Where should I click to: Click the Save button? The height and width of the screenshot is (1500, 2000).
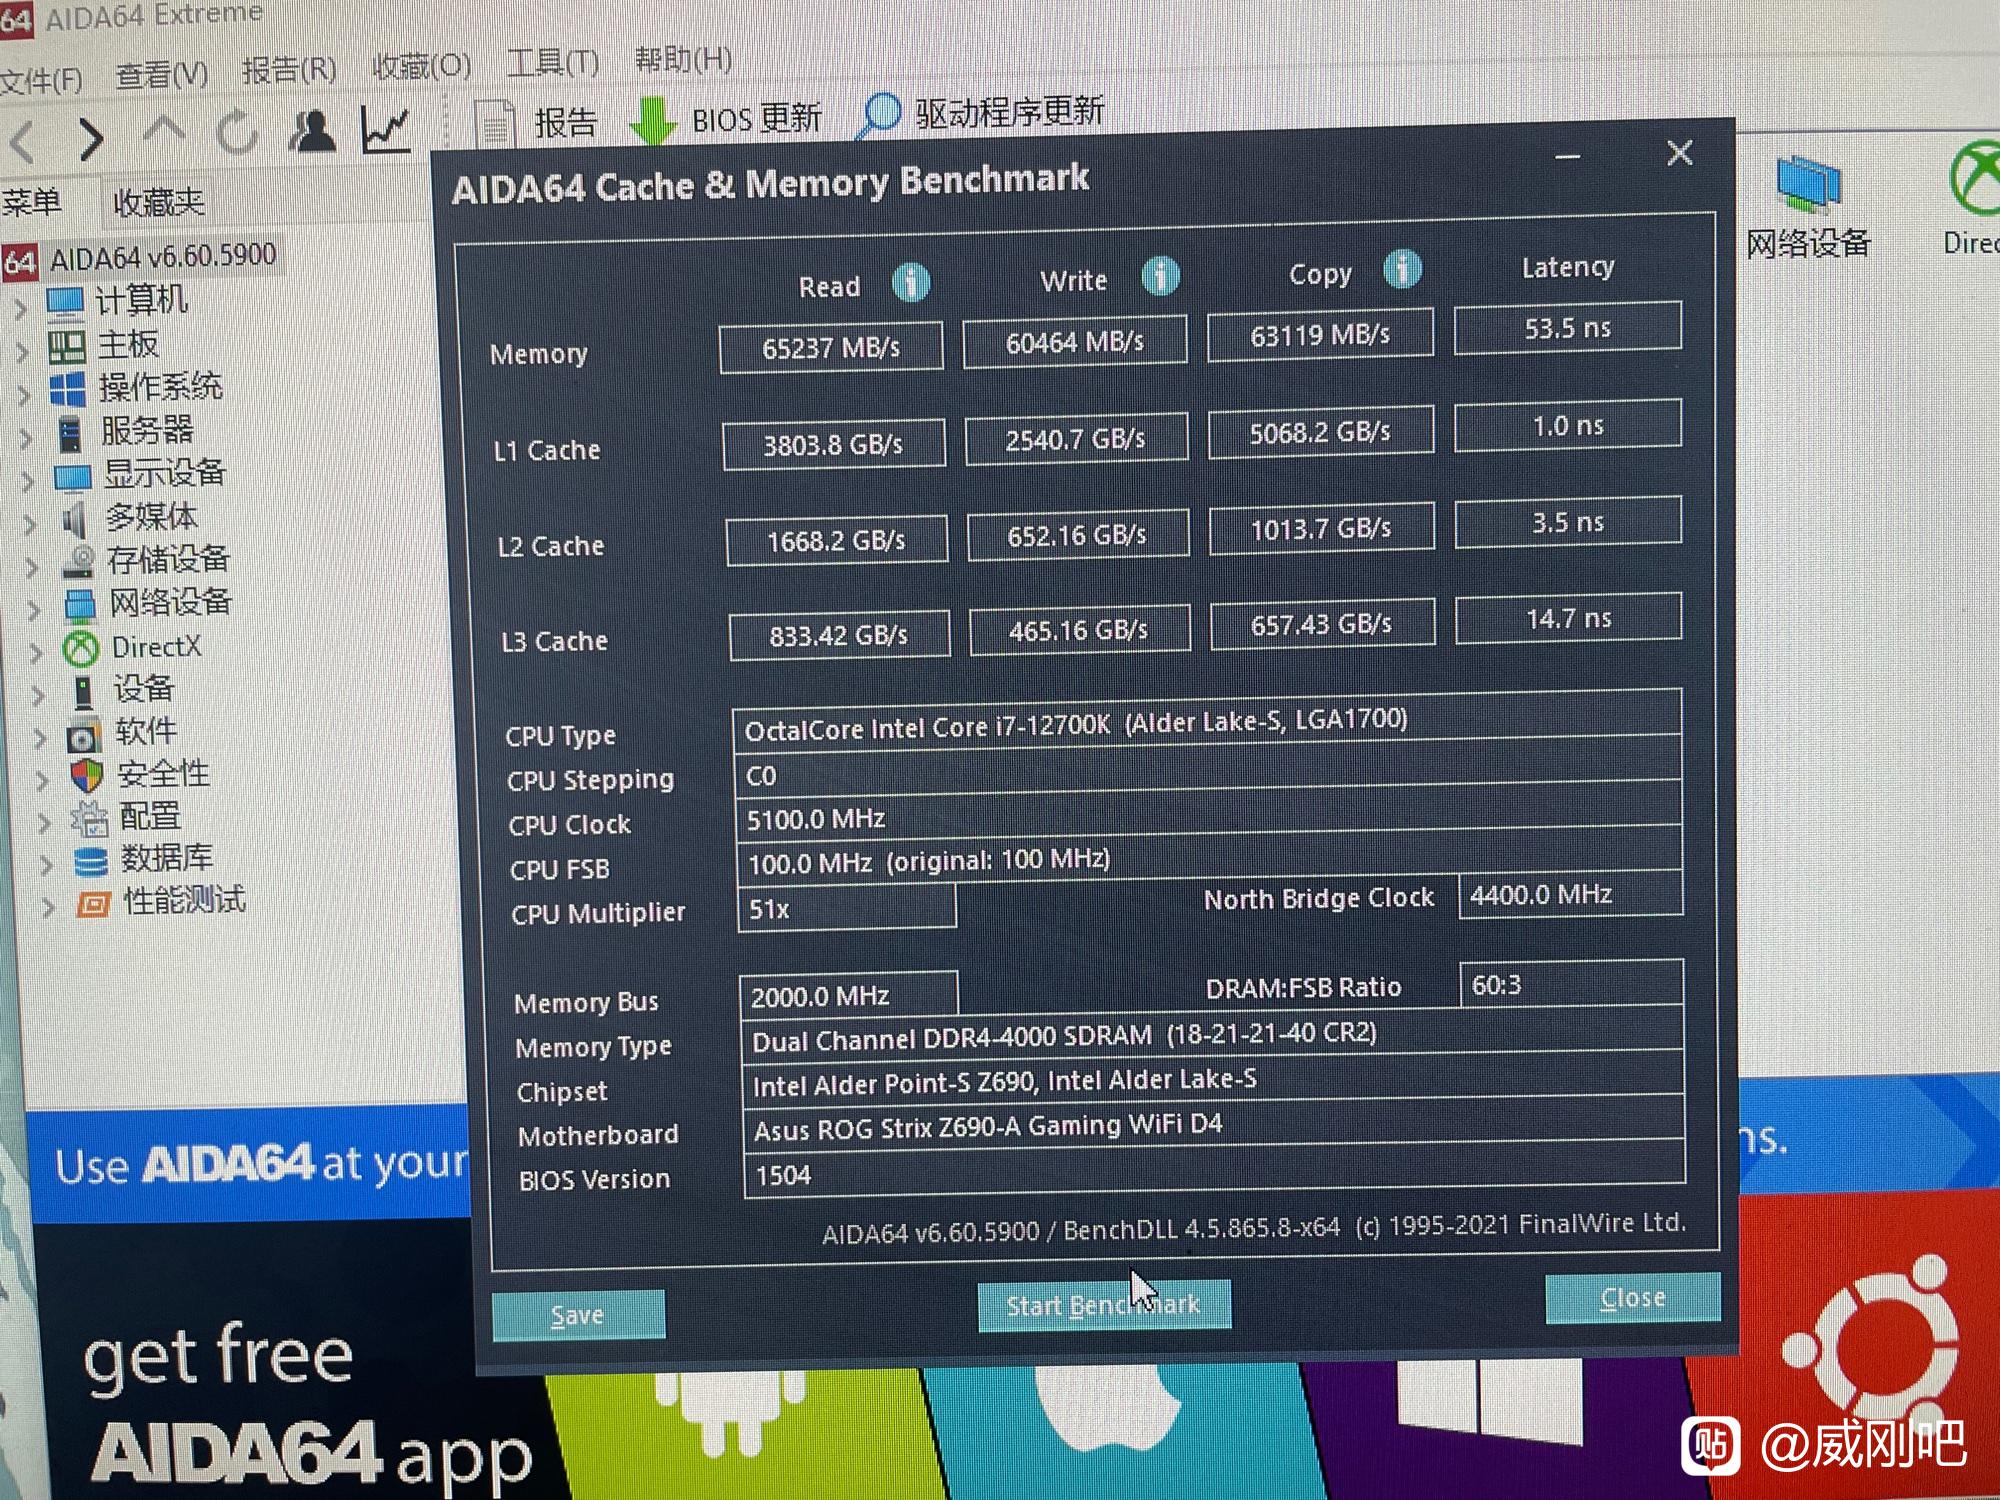pos(578,1315)
